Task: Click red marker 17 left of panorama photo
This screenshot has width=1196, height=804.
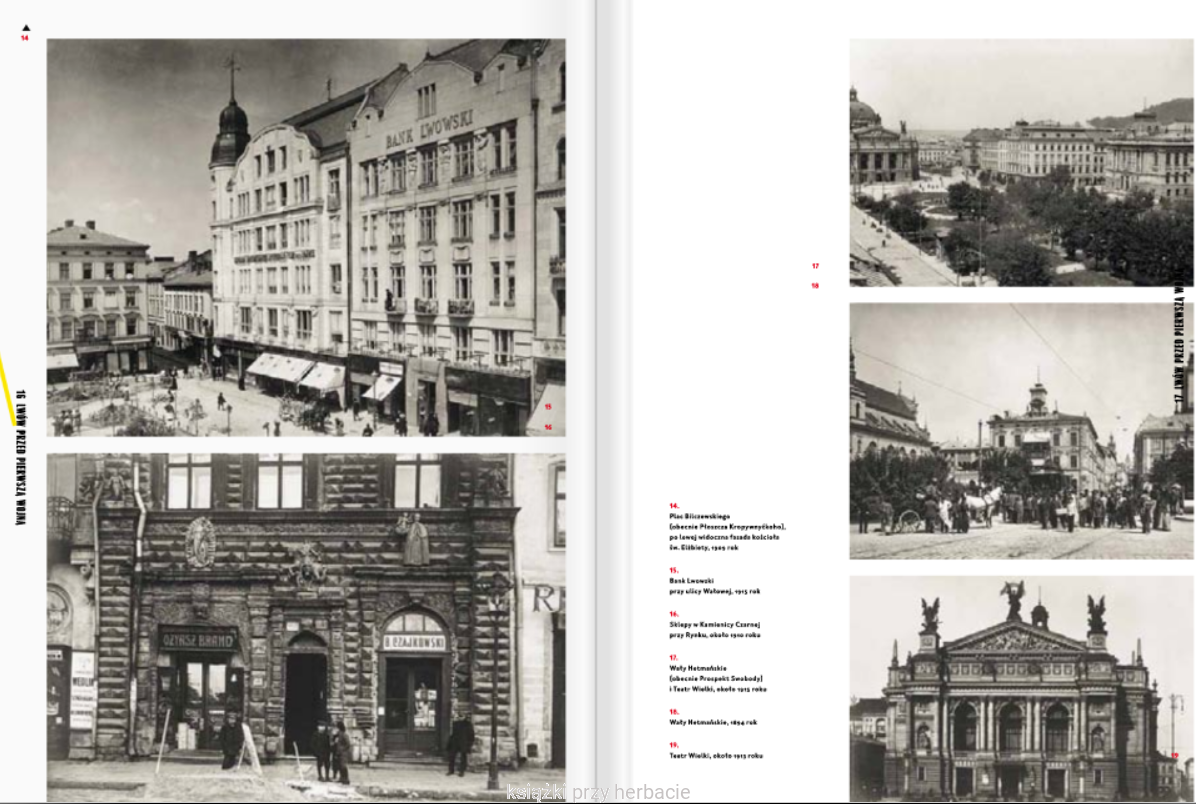Action: (x=815, y=266)
